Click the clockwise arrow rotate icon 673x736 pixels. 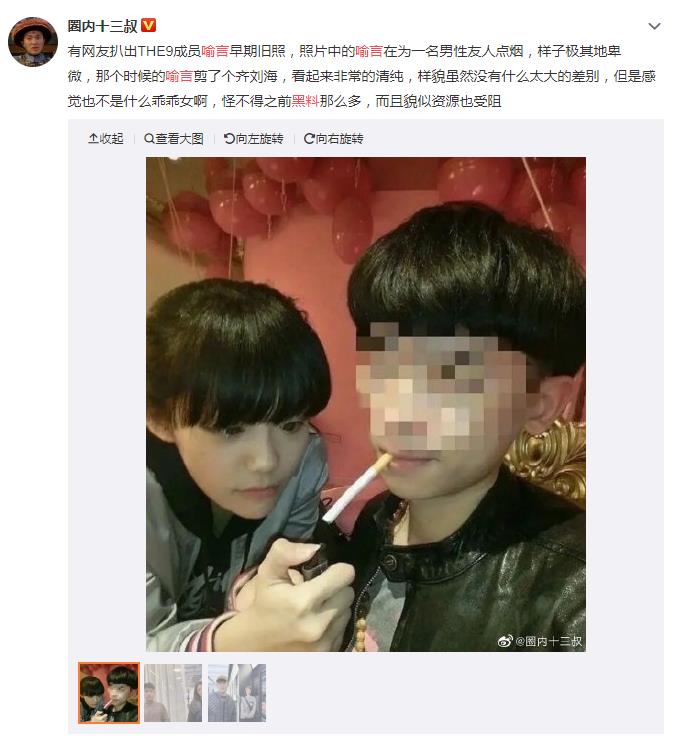(x=309, y=138)
